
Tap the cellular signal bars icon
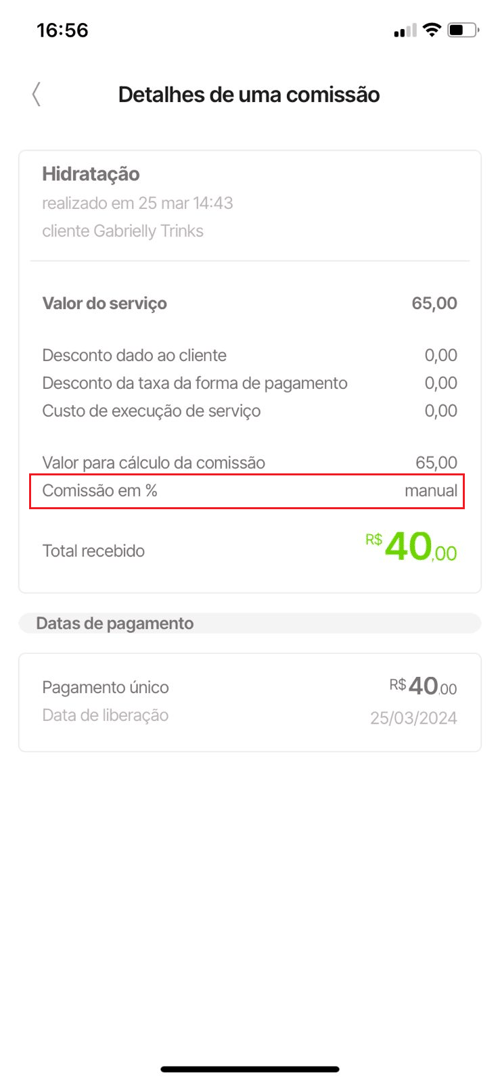405,30
